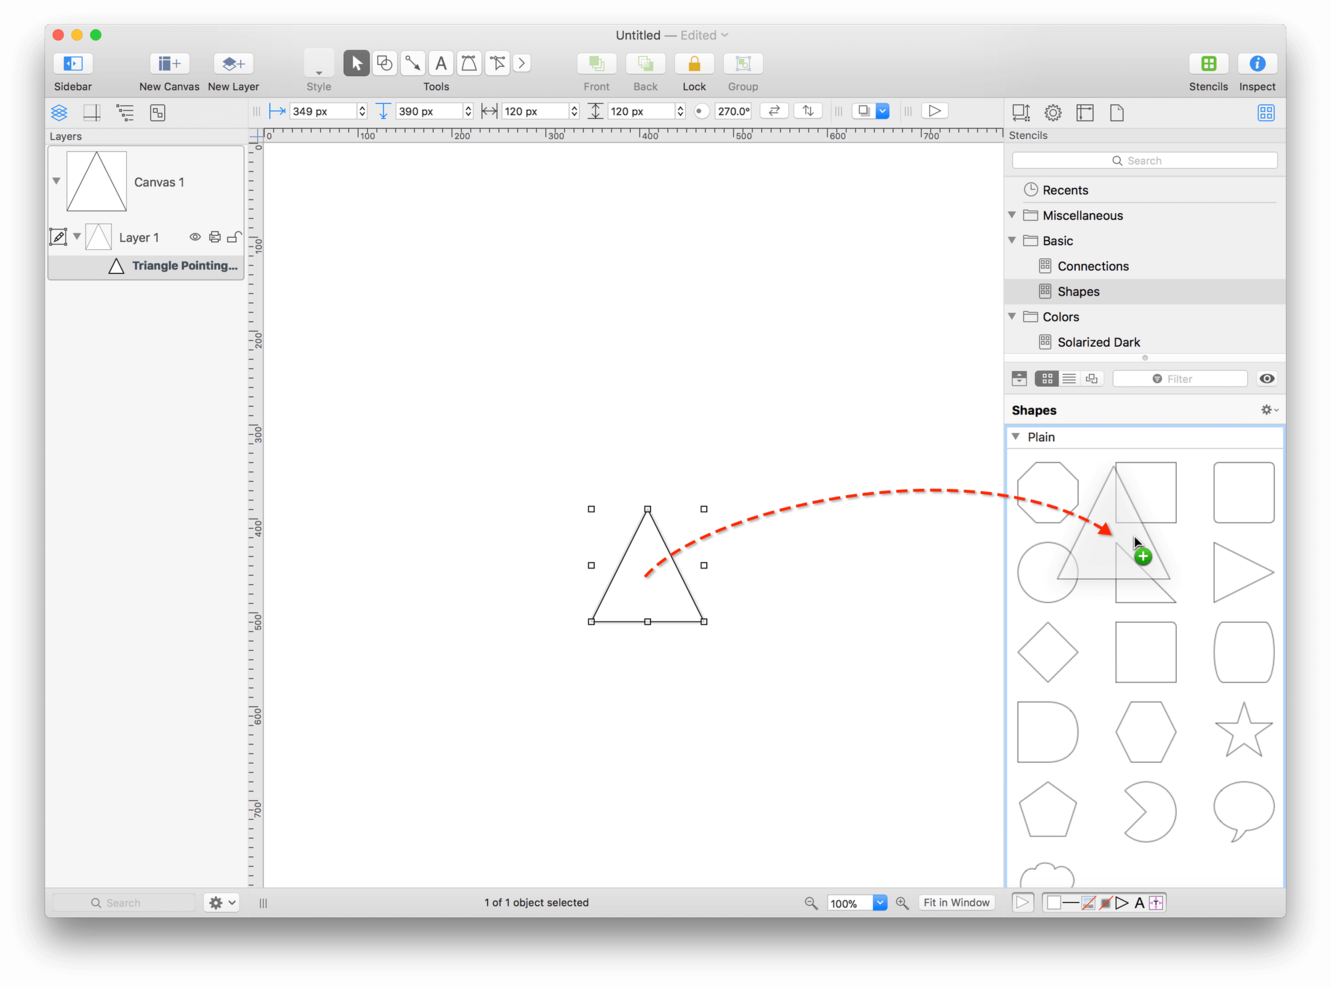1331x987 pixels.
Task: Toggle printing for Layer 1
Action: [214, 237]
